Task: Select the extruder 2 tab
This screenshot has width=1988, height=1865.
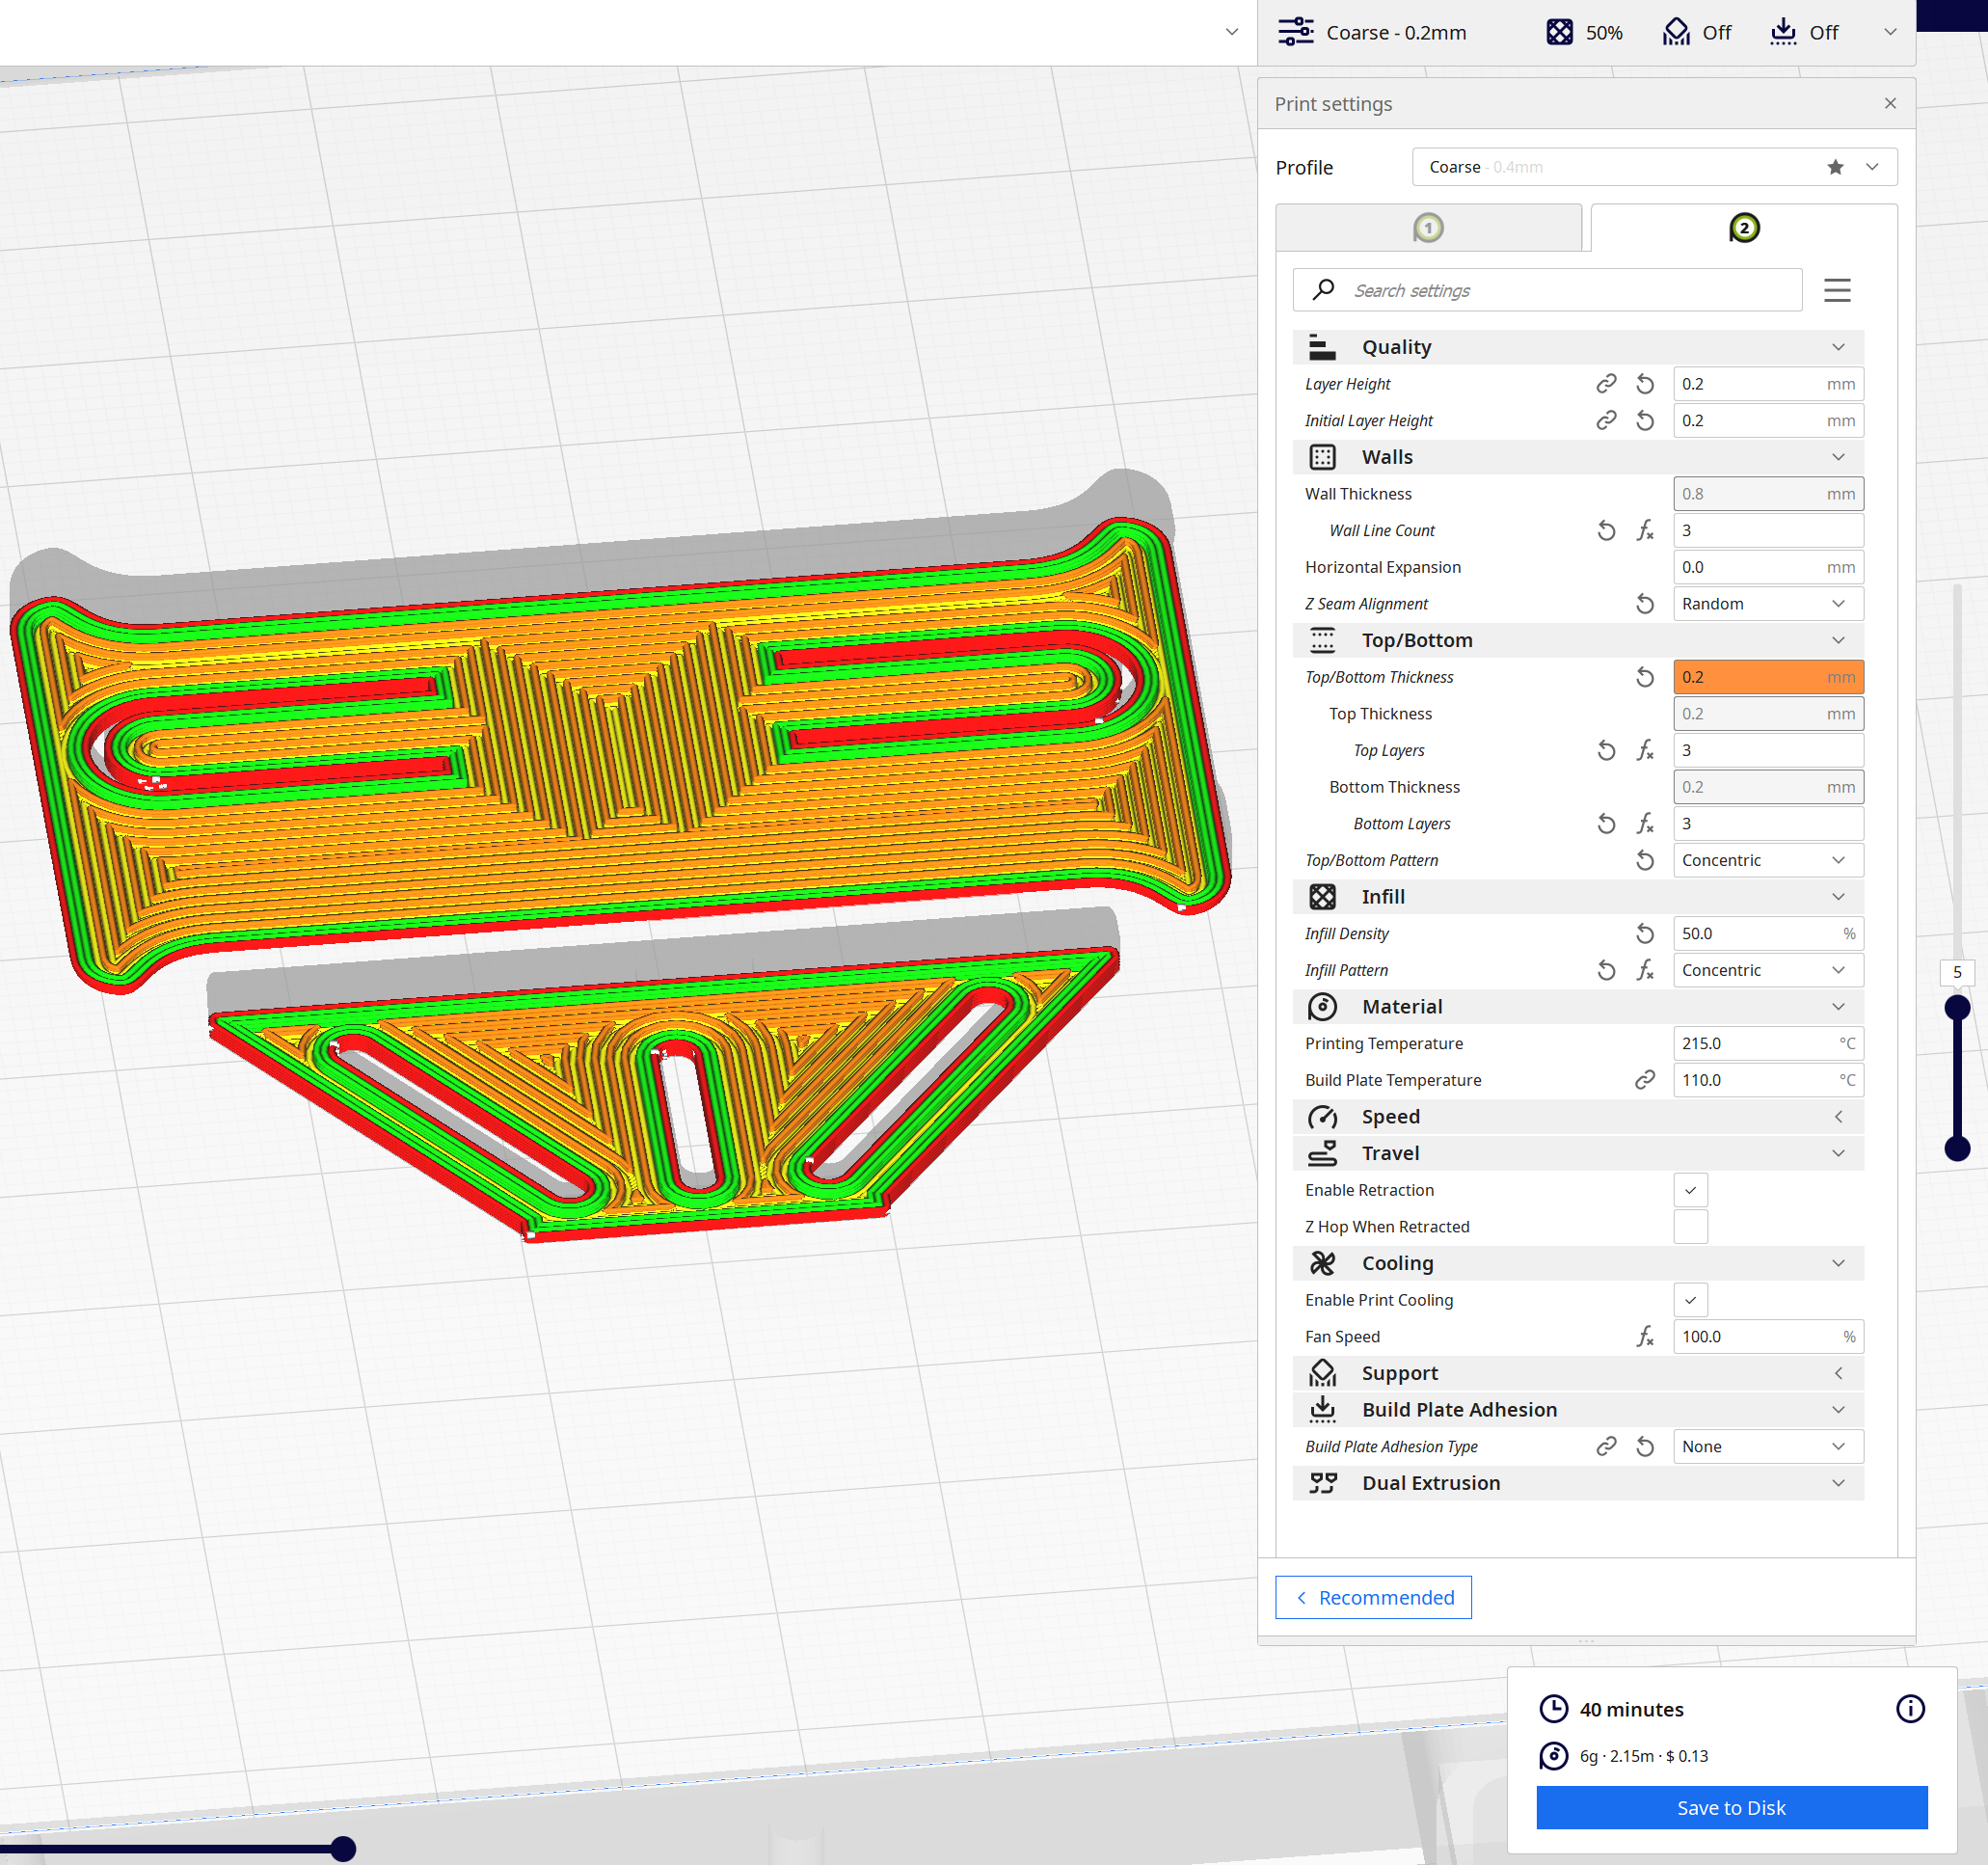Action: (1743, 228)
